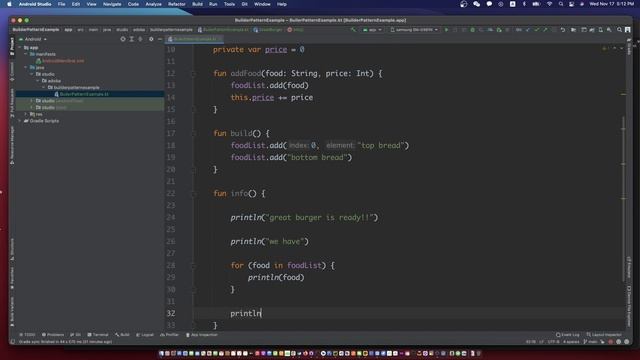Click Collapse All icon in Project panel
640x360 pixels.
click(x=140, y=39)
